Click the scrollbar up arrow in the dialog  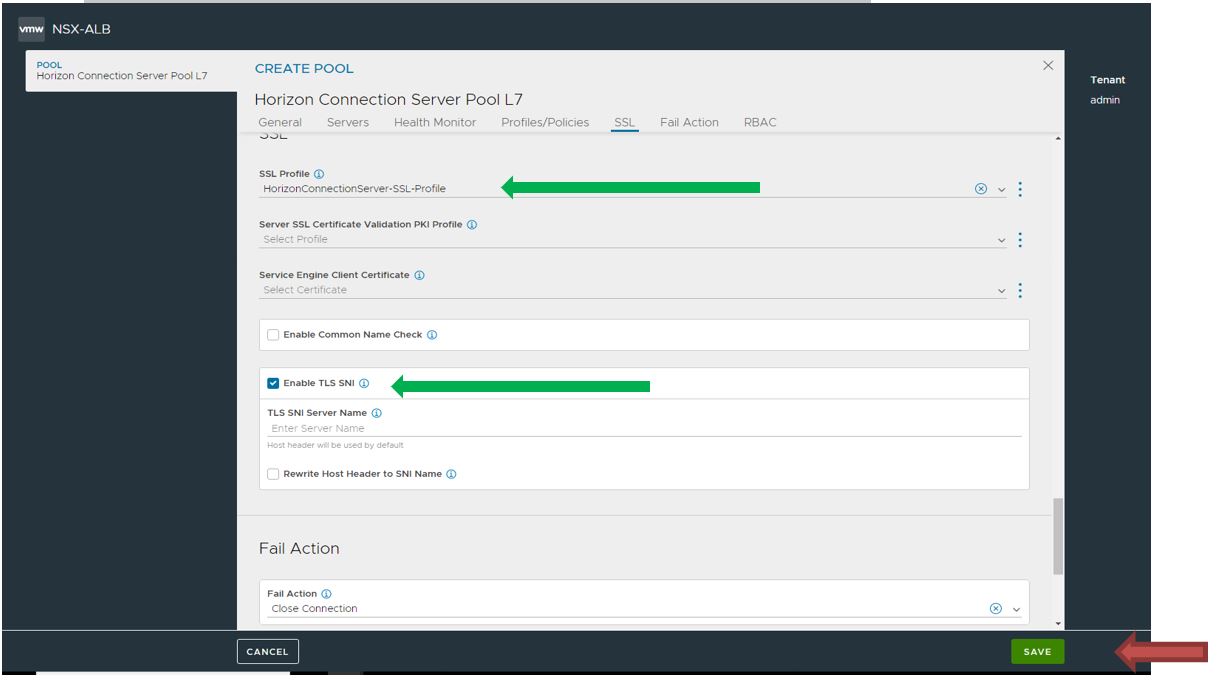(x=1059, y=138)
